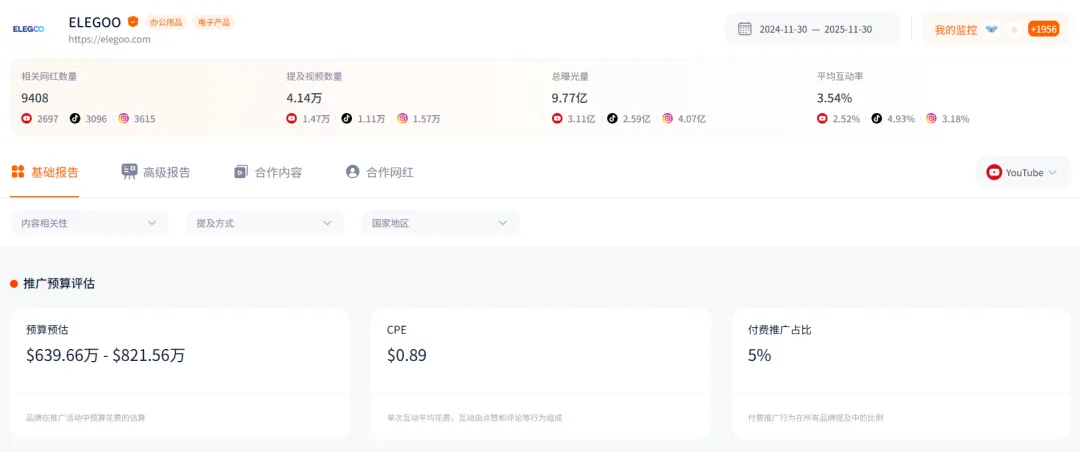This screenshot has height=452, width=1080.
Task: Click the 合作内容 video stack icon
Action: 240,172
